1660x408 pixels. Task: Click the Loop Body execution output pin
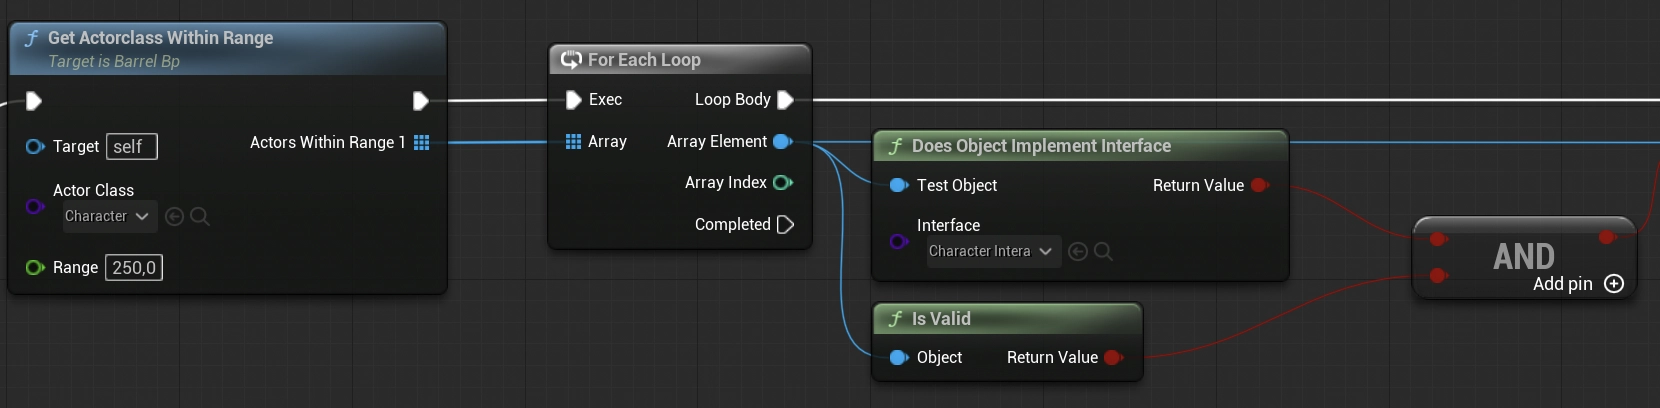pos(785,100)
